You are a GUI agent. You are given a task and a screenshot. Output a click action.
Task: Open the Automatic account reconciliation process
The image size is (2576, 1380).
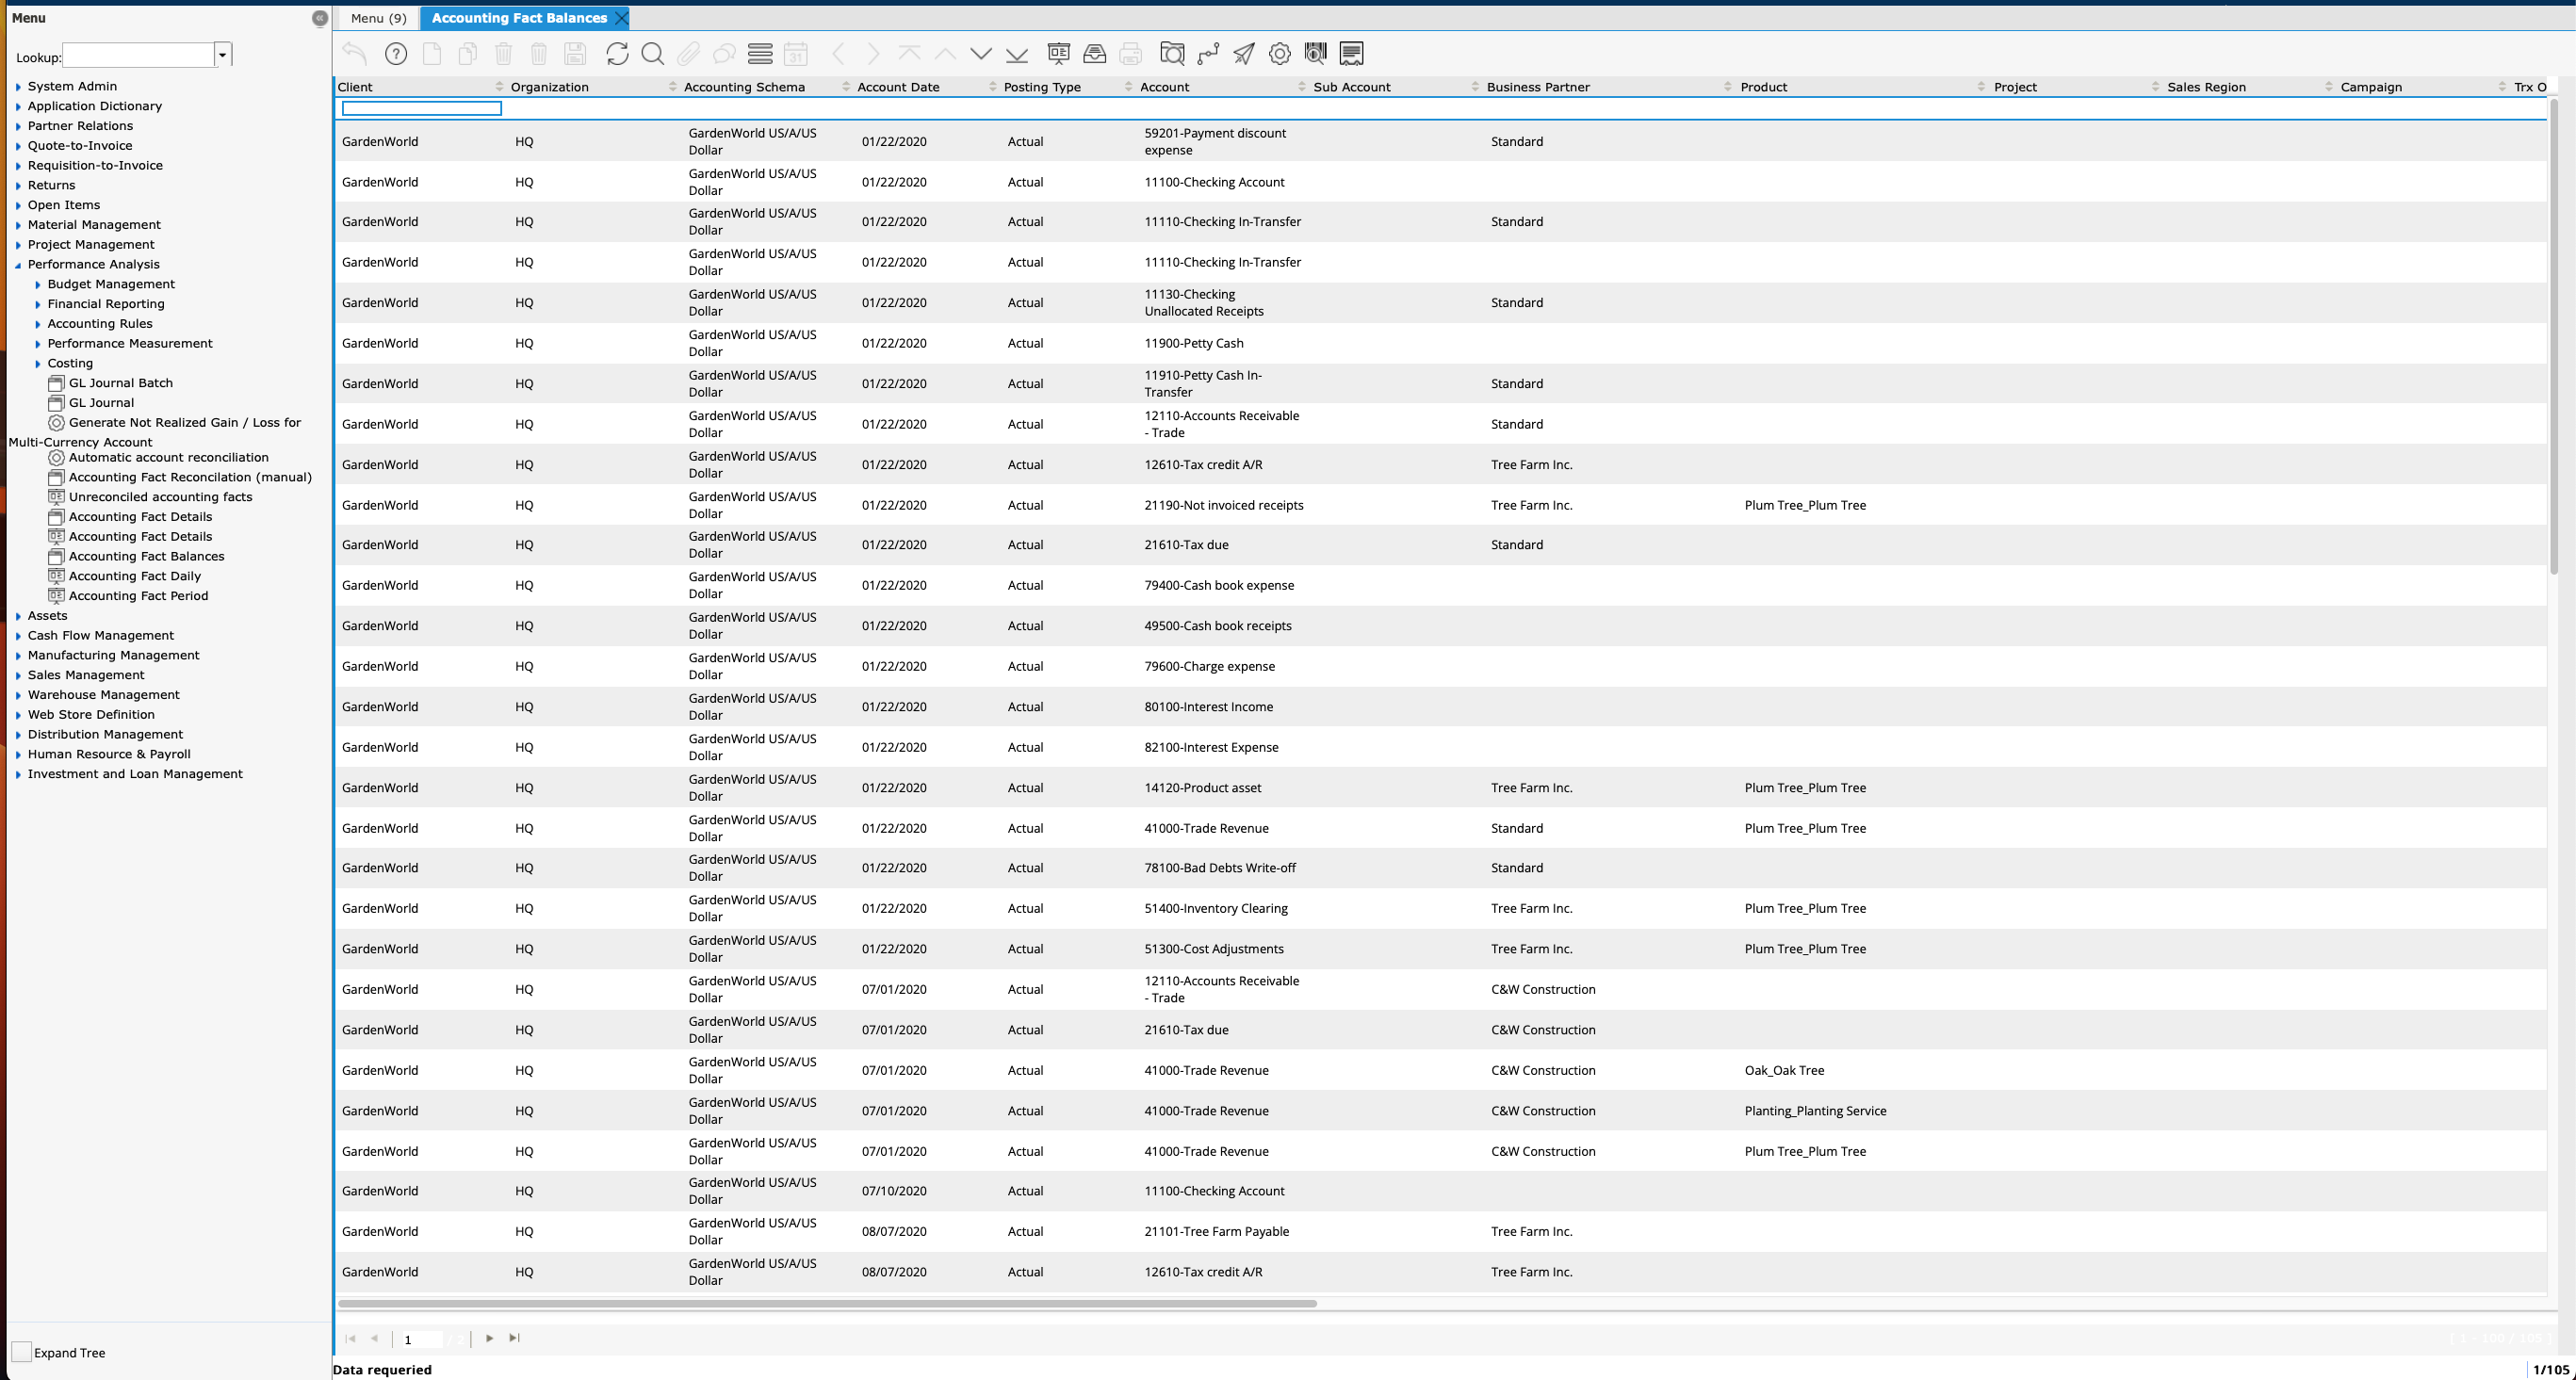click(168, 458)
